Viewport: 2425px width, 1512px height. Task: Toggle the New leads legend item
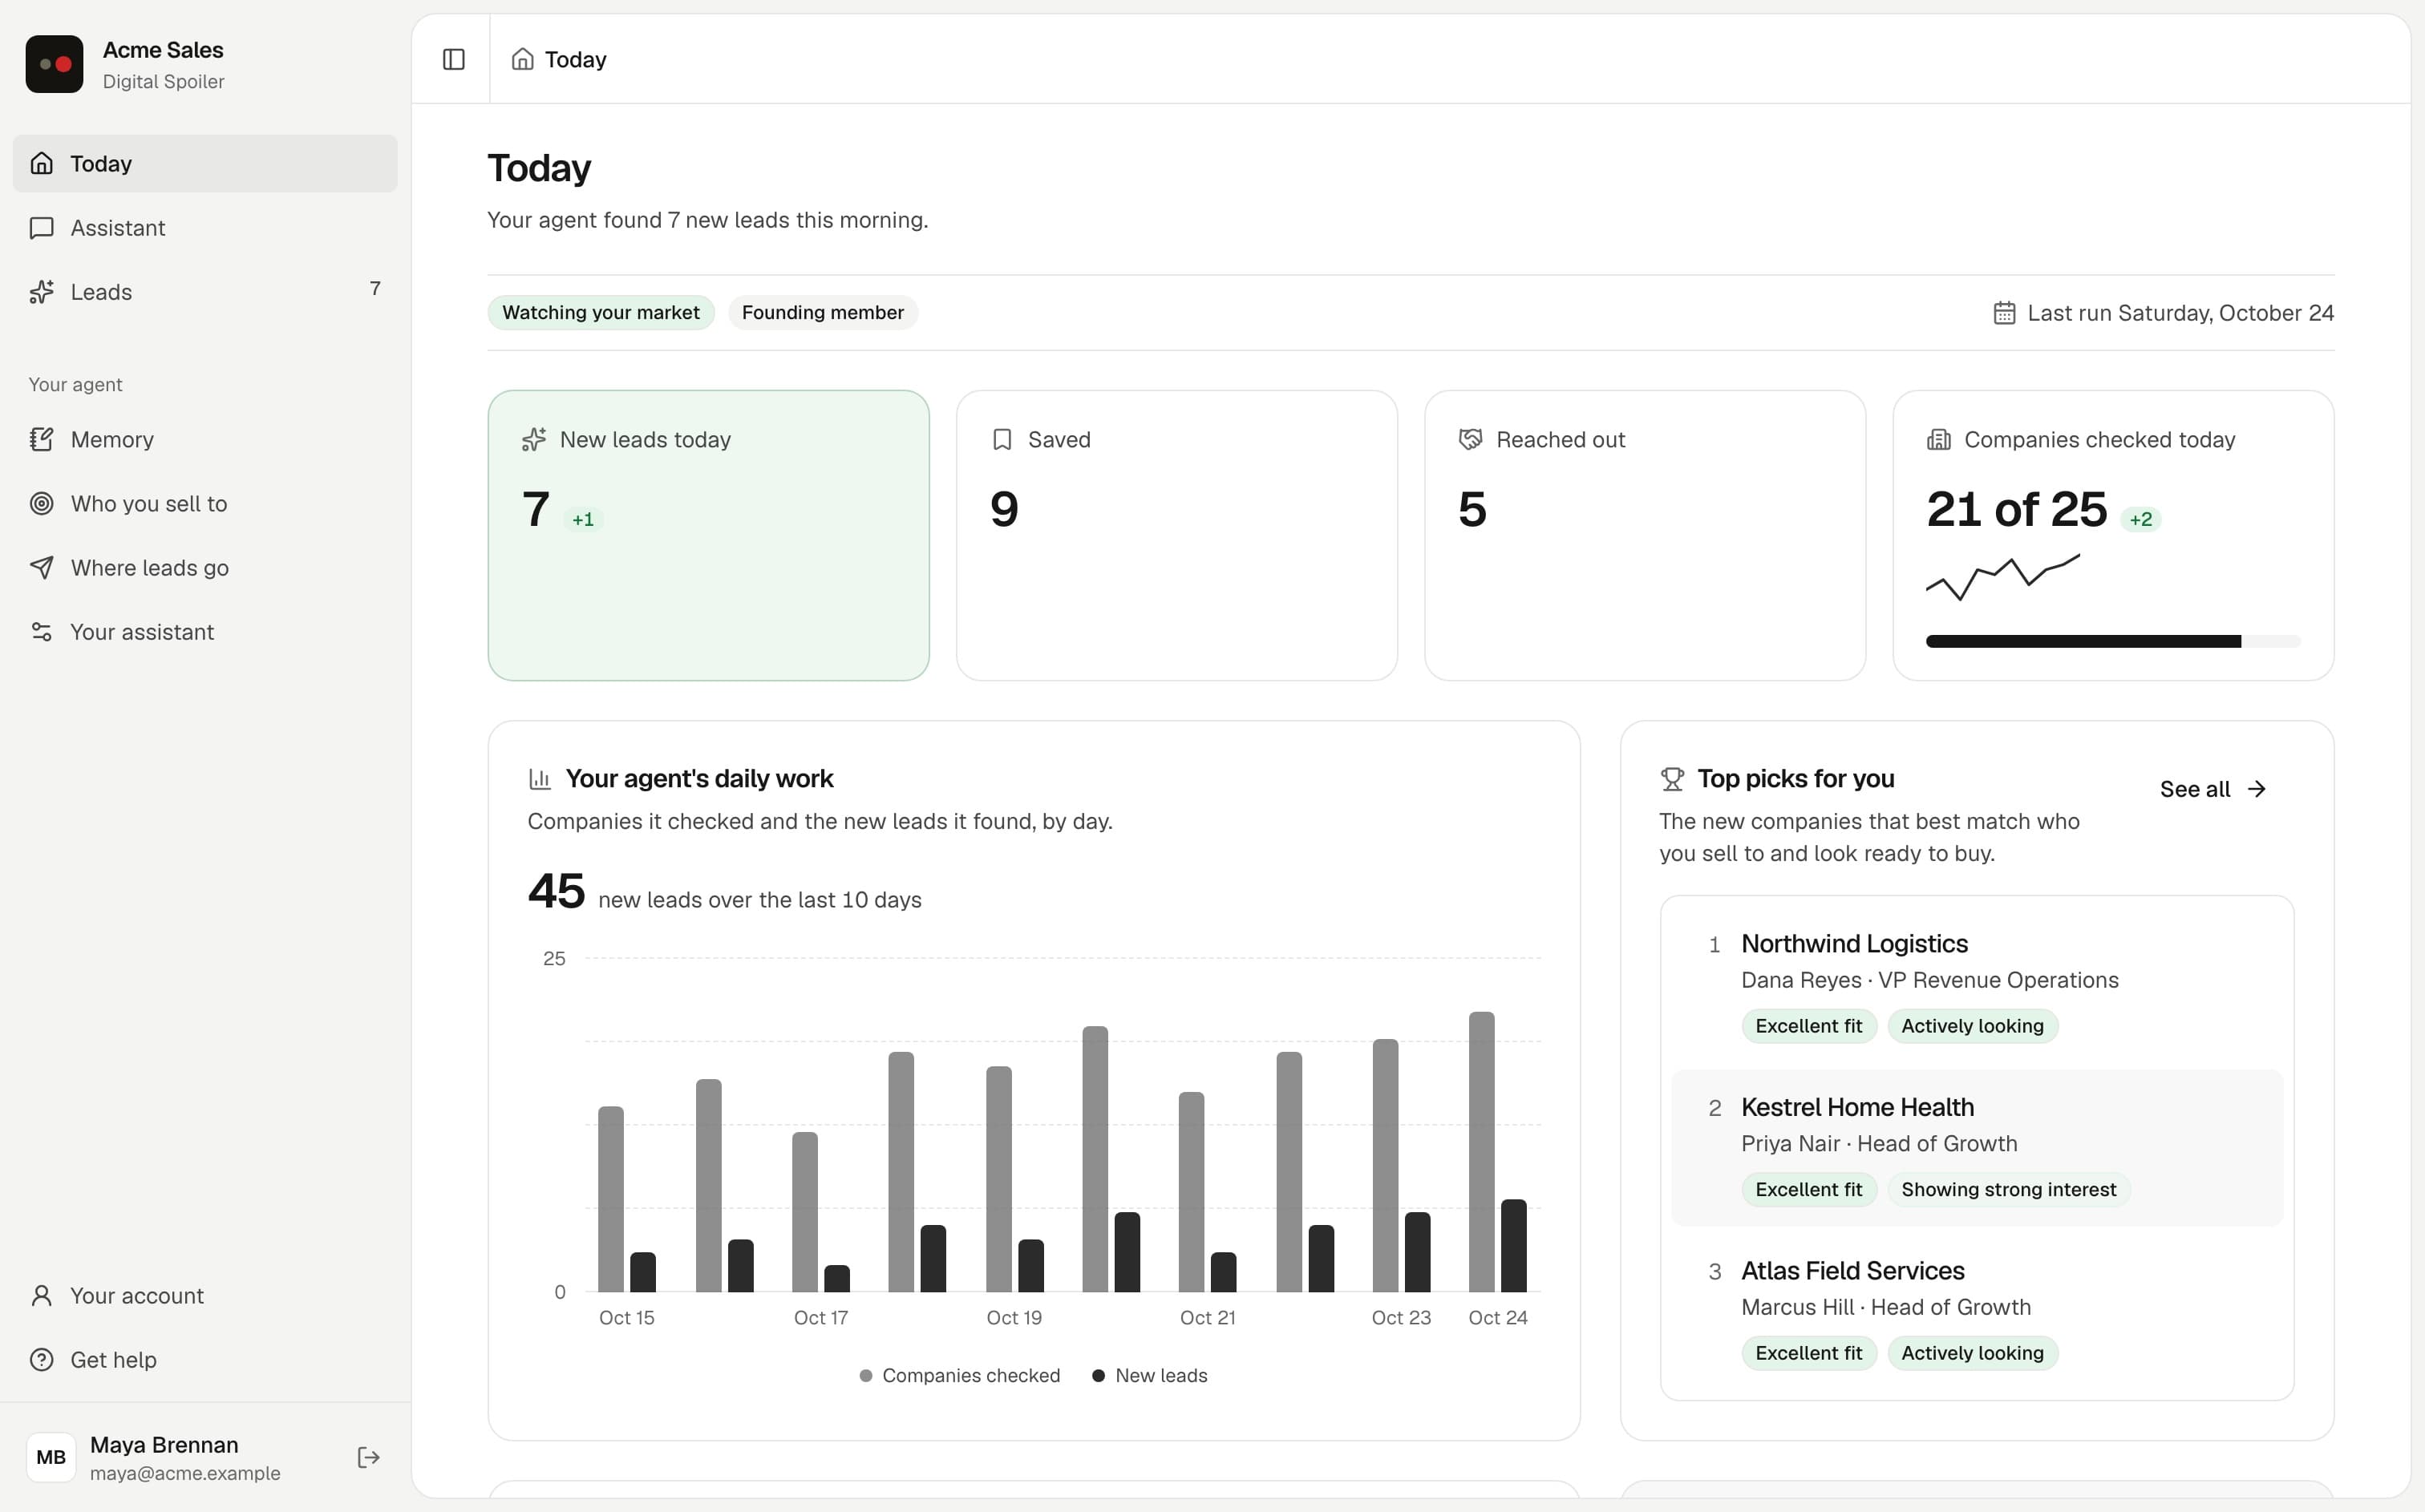point(1149,1375)
